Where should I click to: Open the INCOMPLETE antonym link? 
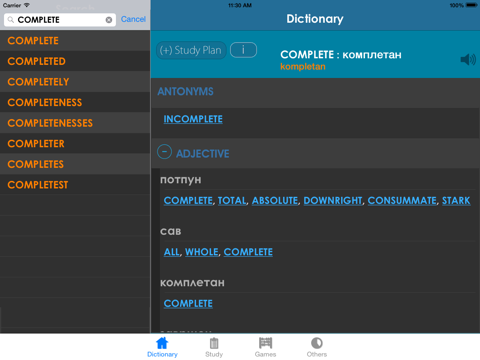pyautogui.click(x=193, y=119)
